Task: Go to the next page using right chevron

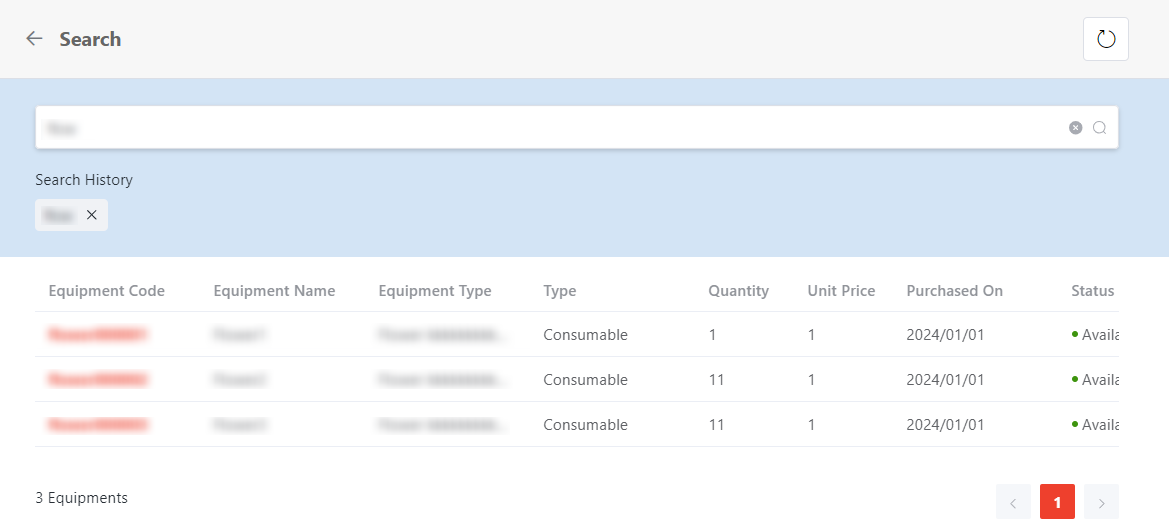Action: coord(1101,502)
